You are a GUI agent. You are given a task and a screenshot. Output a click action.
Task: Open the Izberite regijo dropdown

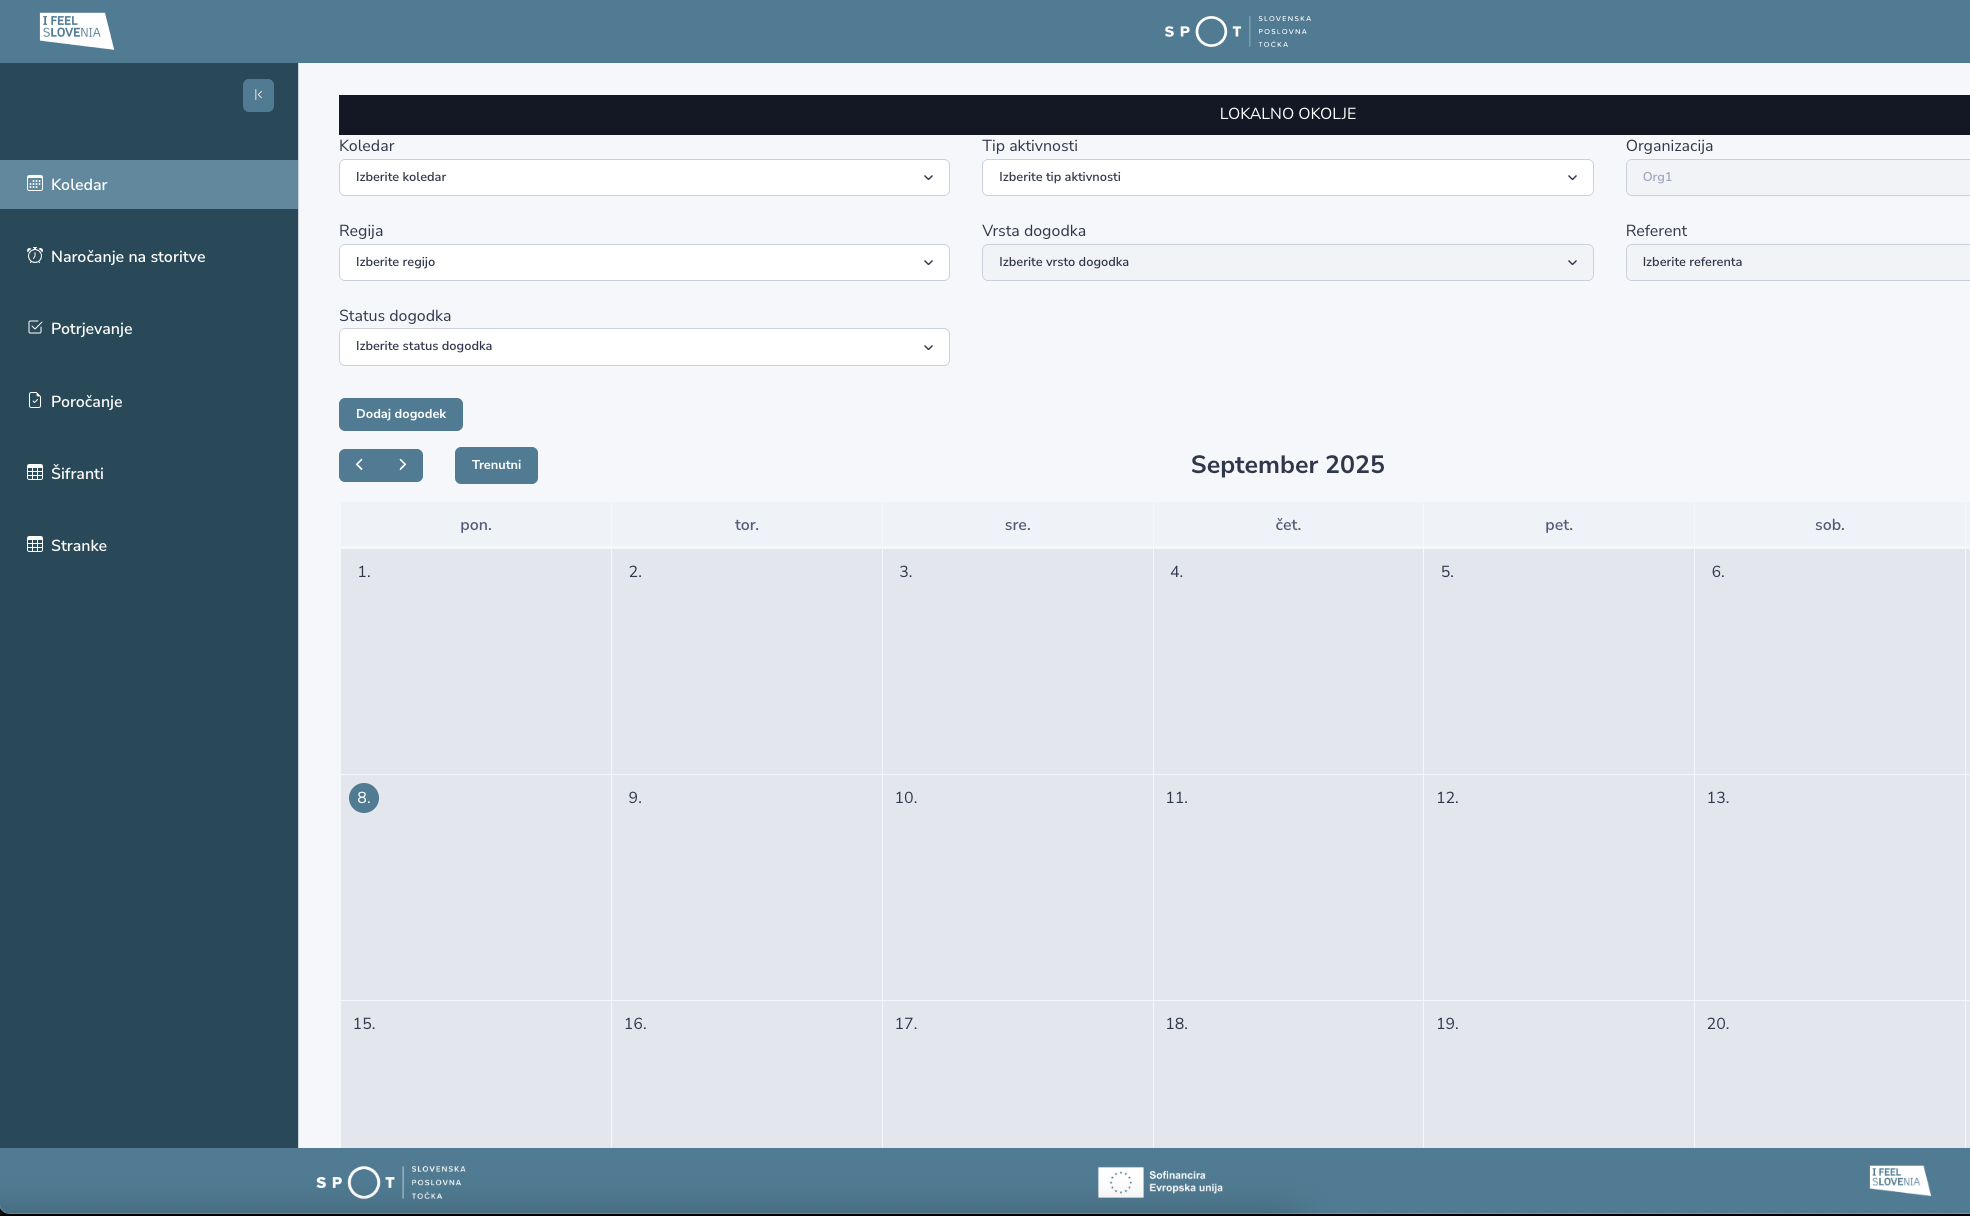pyautogui.click(x=644, y=262)
